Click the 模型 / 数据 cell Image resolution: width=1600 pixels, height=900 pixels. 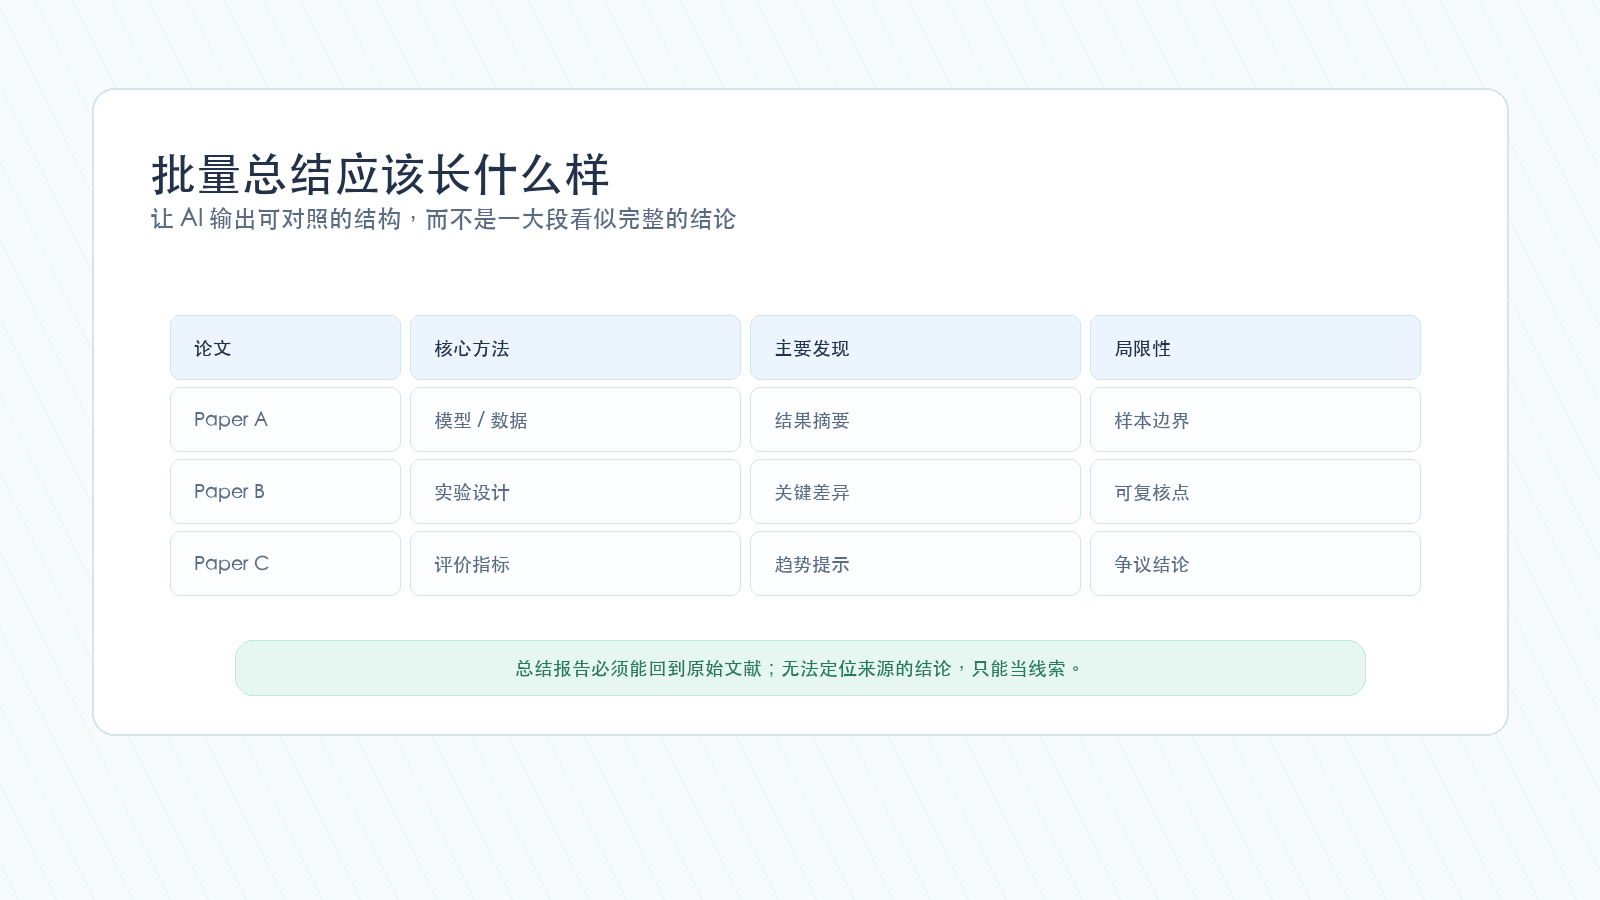point(575,420)
